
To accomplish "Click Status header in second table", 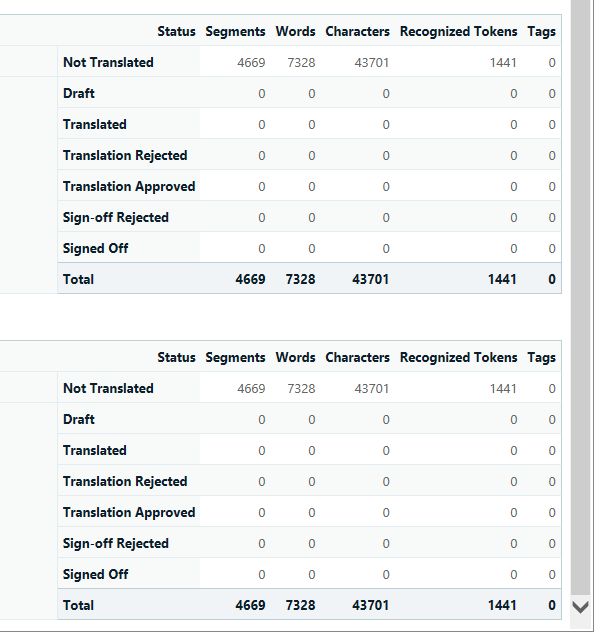I will [x=176, y=358].
